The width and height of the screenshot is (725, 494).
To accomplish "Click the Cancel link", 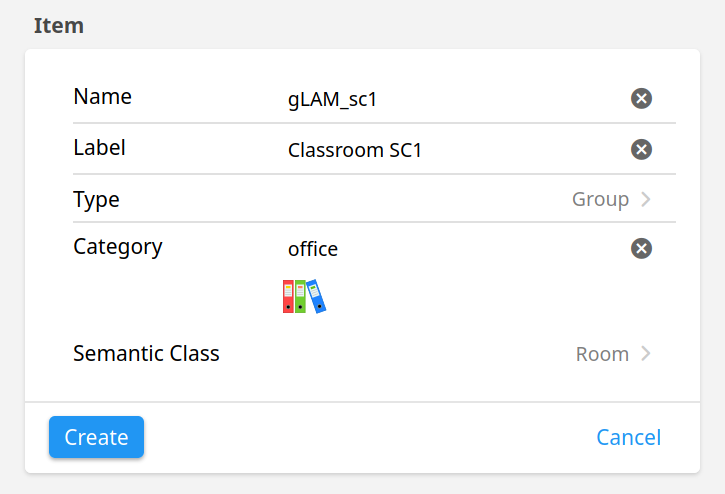I will point(628,437).
